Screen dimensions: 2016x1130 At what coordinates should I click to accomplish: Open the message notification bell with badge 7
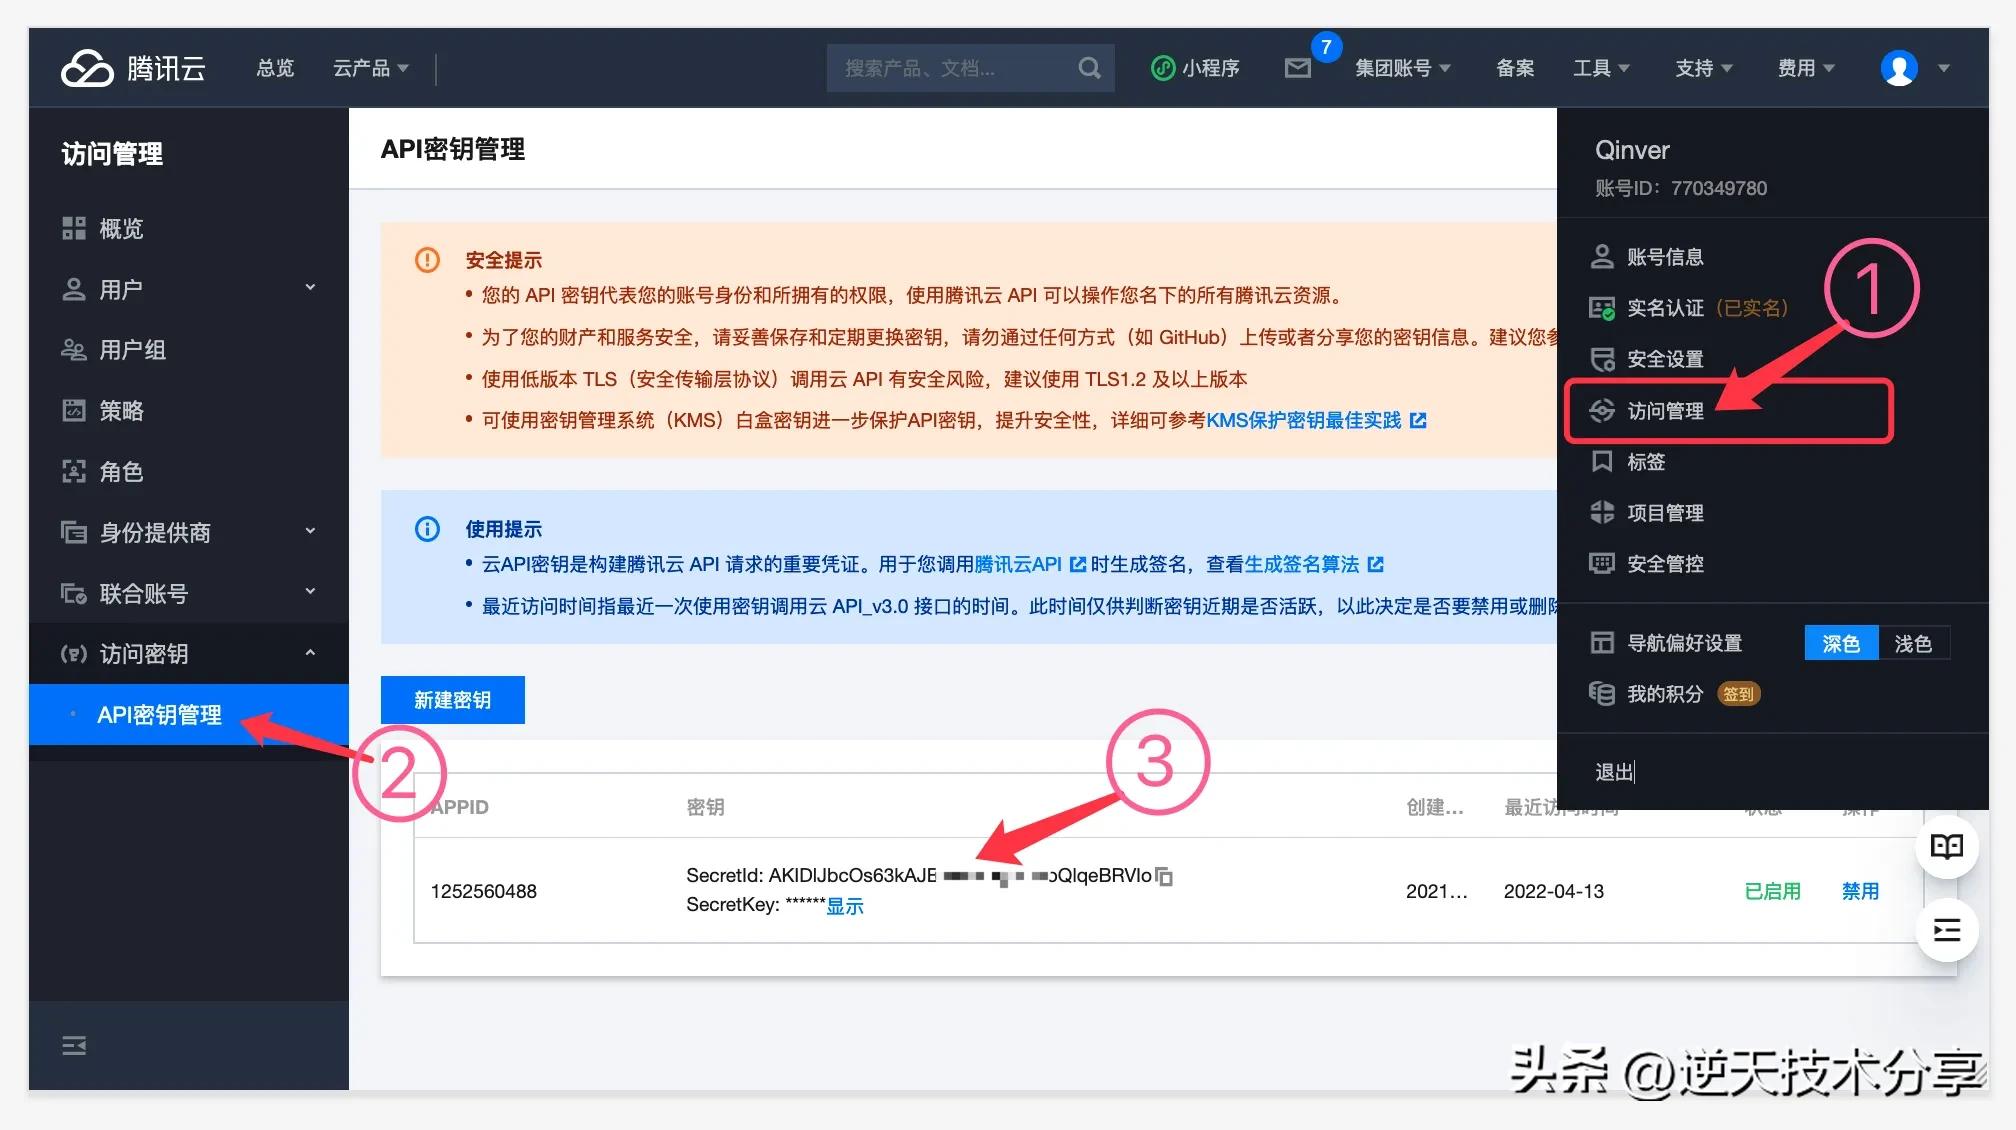(1298, 67)
